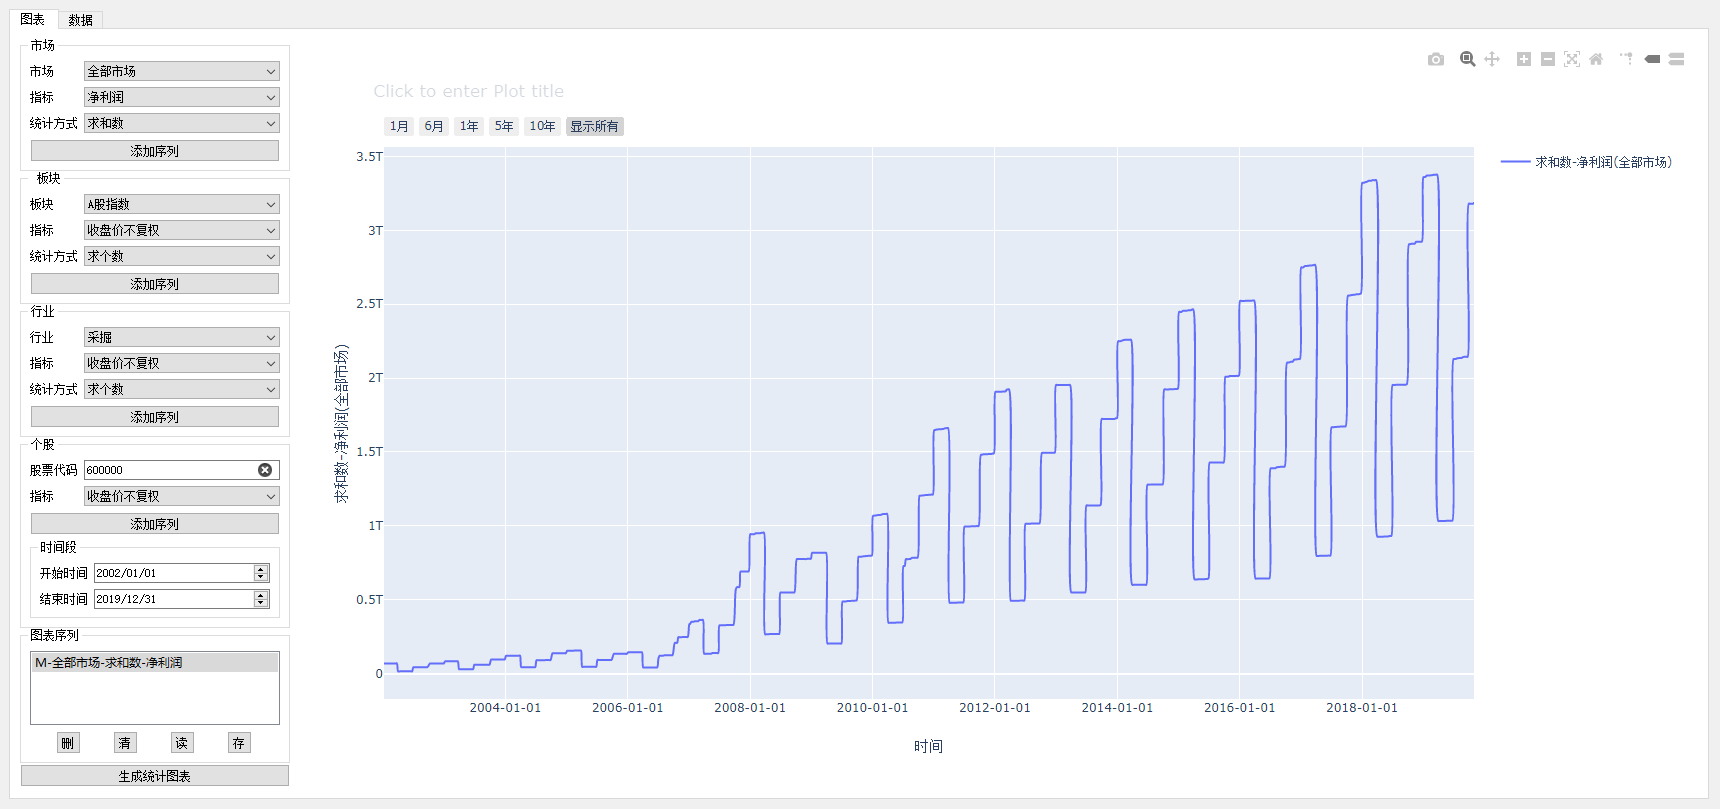This screenshot has height=809, width=1720.
Task: Enable compare data on hover icon
Action: coord(1677,59)
